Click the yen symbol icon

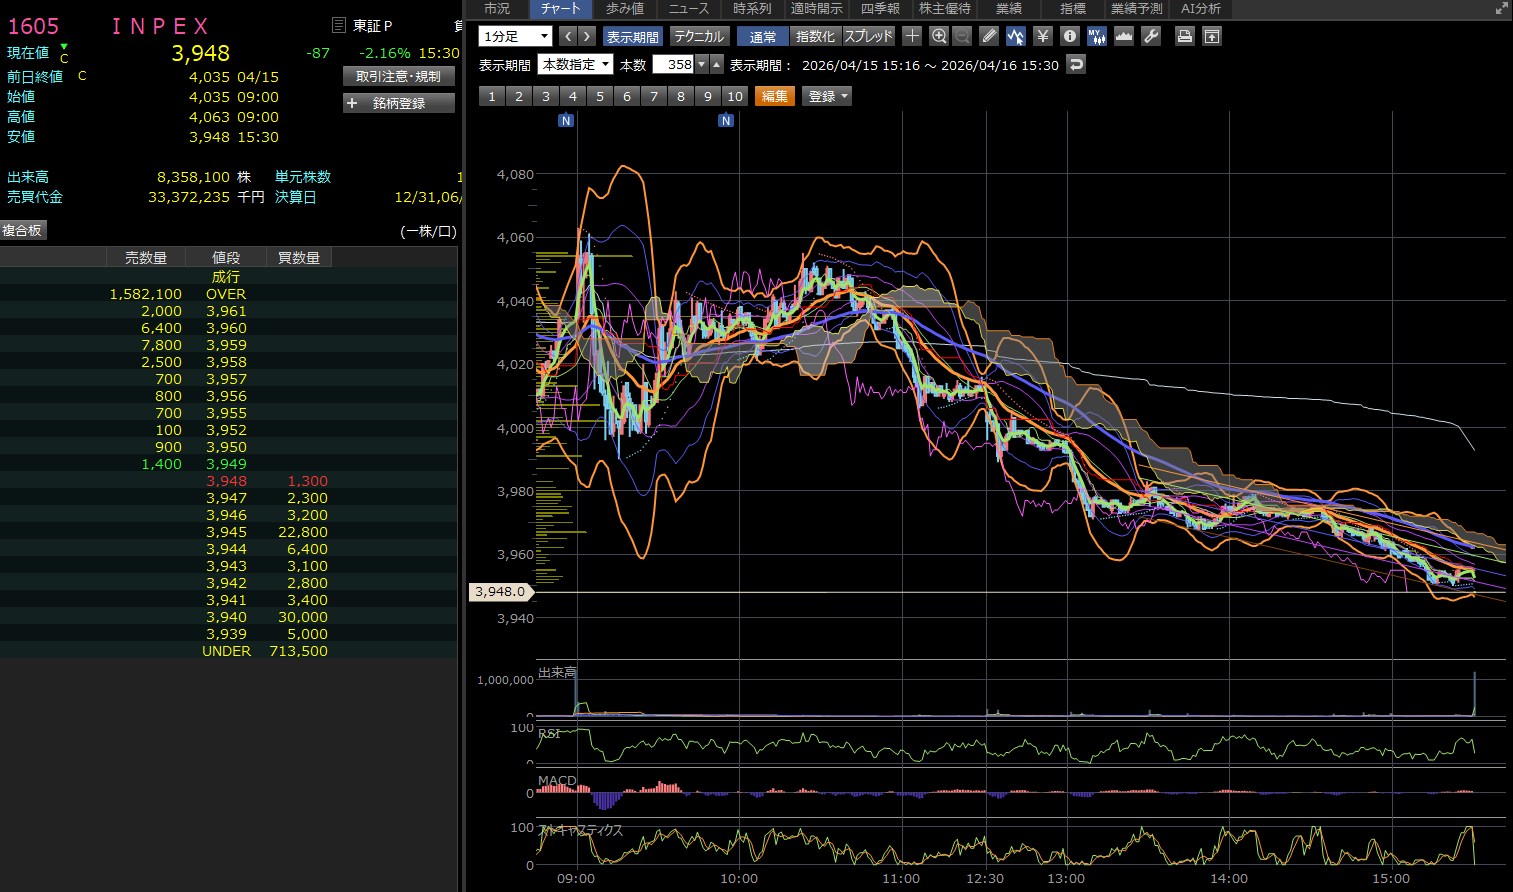pyautogui.click(x=1043, y=36)
